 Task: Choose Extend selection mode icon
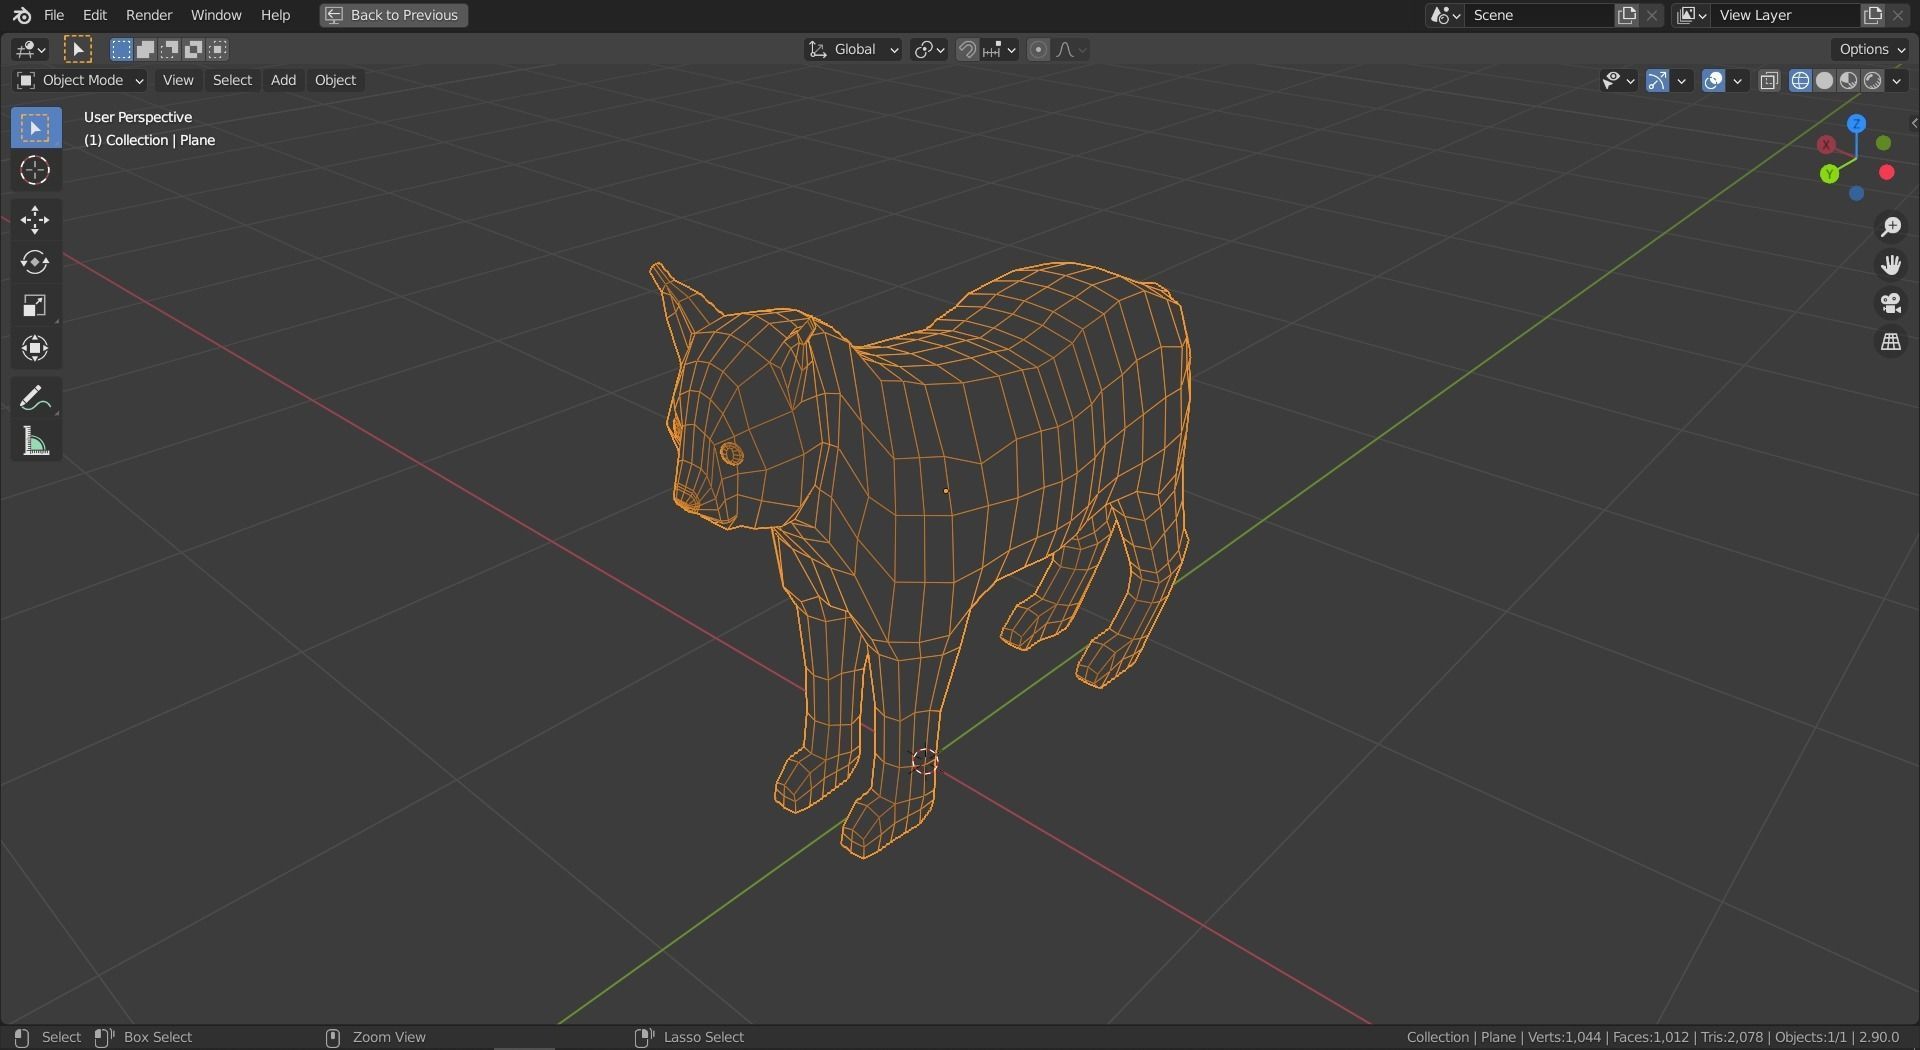click(145, 49)
